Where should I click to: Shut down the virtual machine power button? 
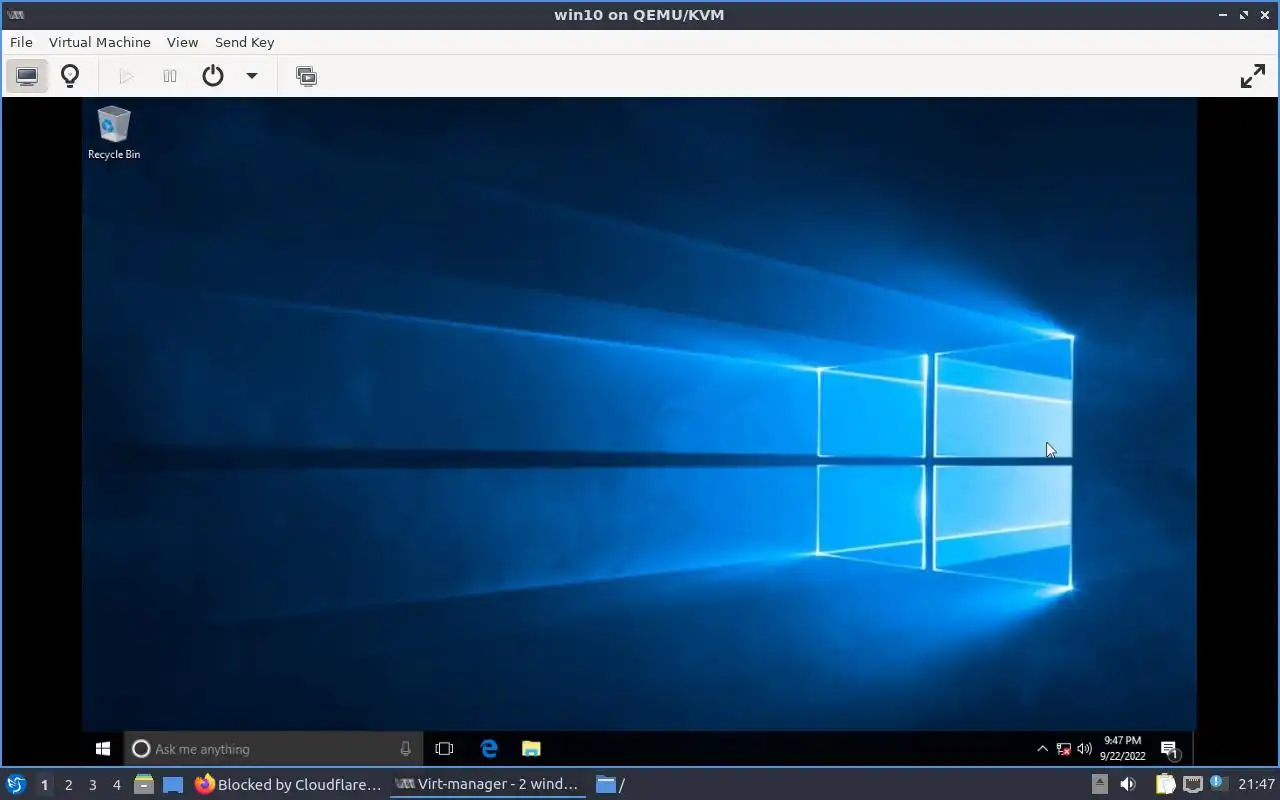click(x=213, y=76)
